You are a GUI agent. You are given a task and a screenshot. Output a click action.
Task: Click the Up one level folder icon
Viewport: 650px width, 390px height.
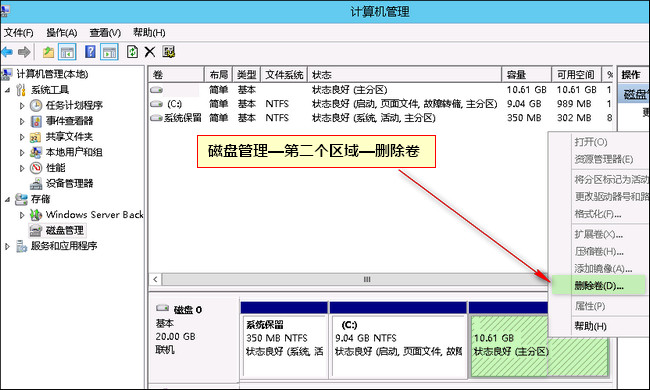(49, 52)
